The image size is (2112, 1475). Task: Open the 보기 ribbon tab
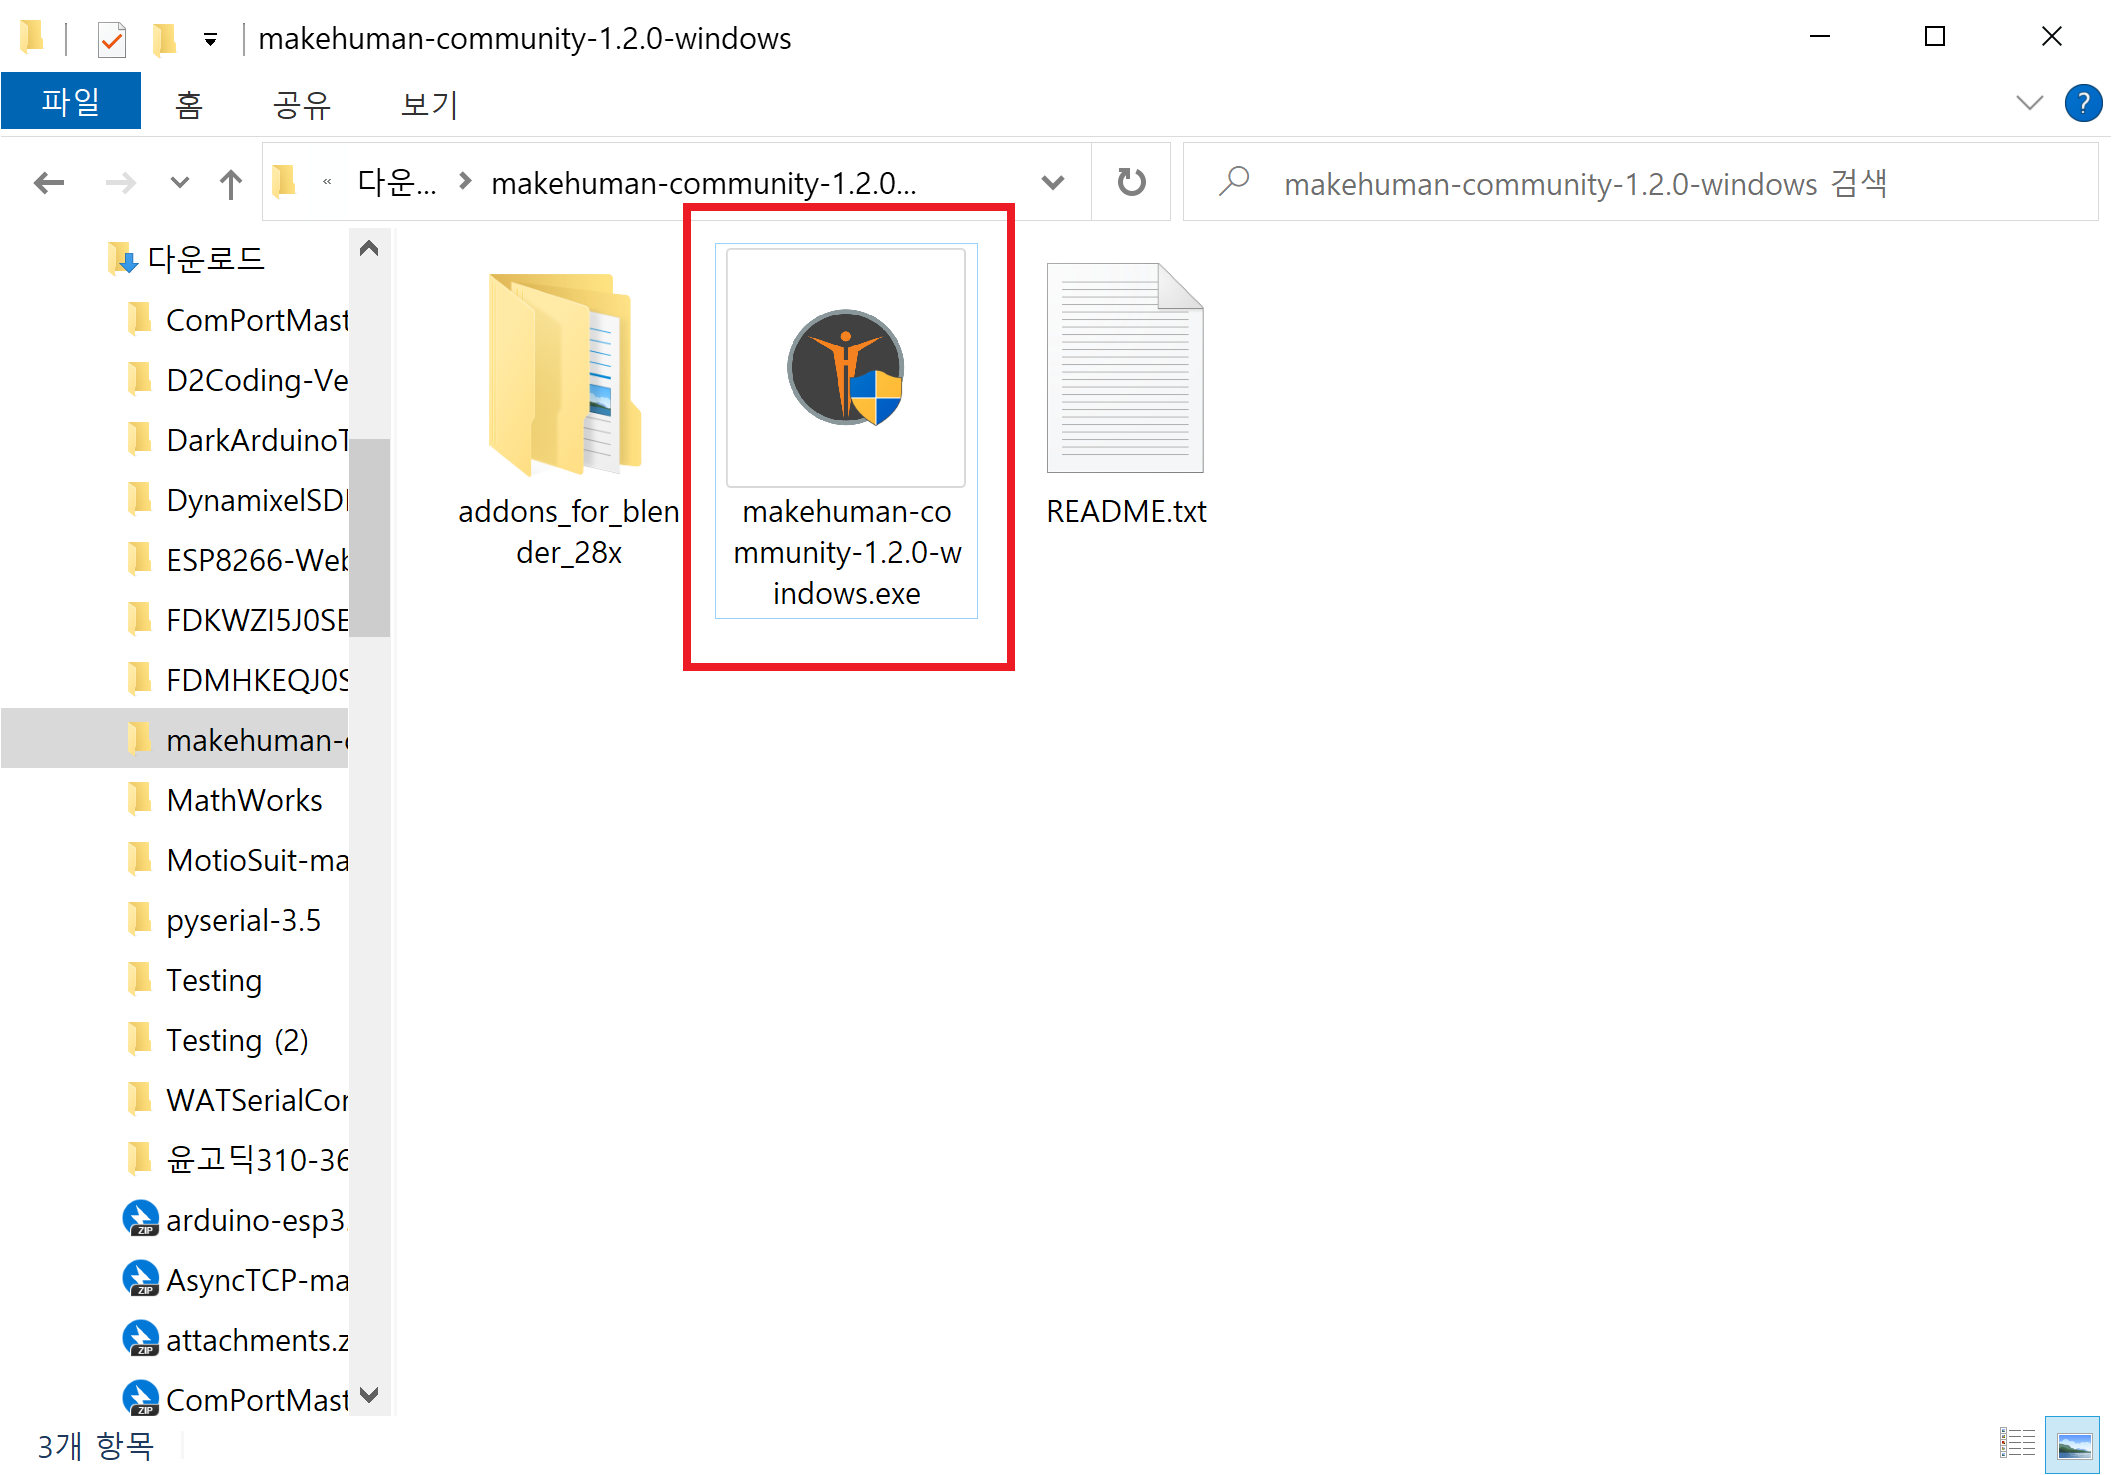428,104
